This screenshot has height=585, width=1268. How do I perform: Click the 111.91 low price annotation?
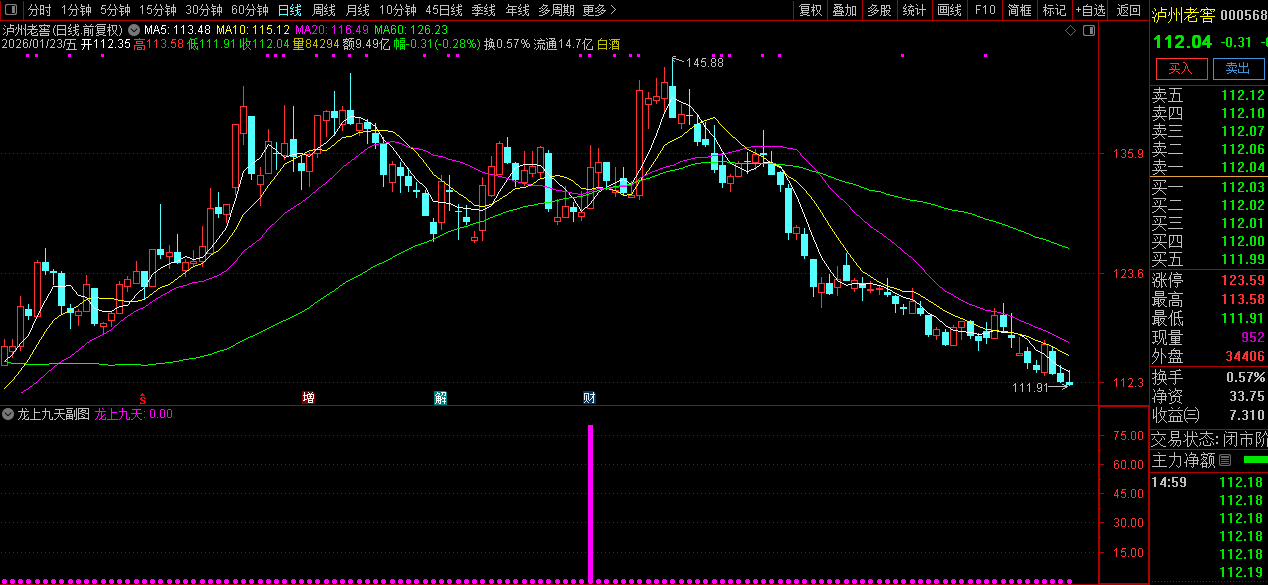(x=1031, y=387)
